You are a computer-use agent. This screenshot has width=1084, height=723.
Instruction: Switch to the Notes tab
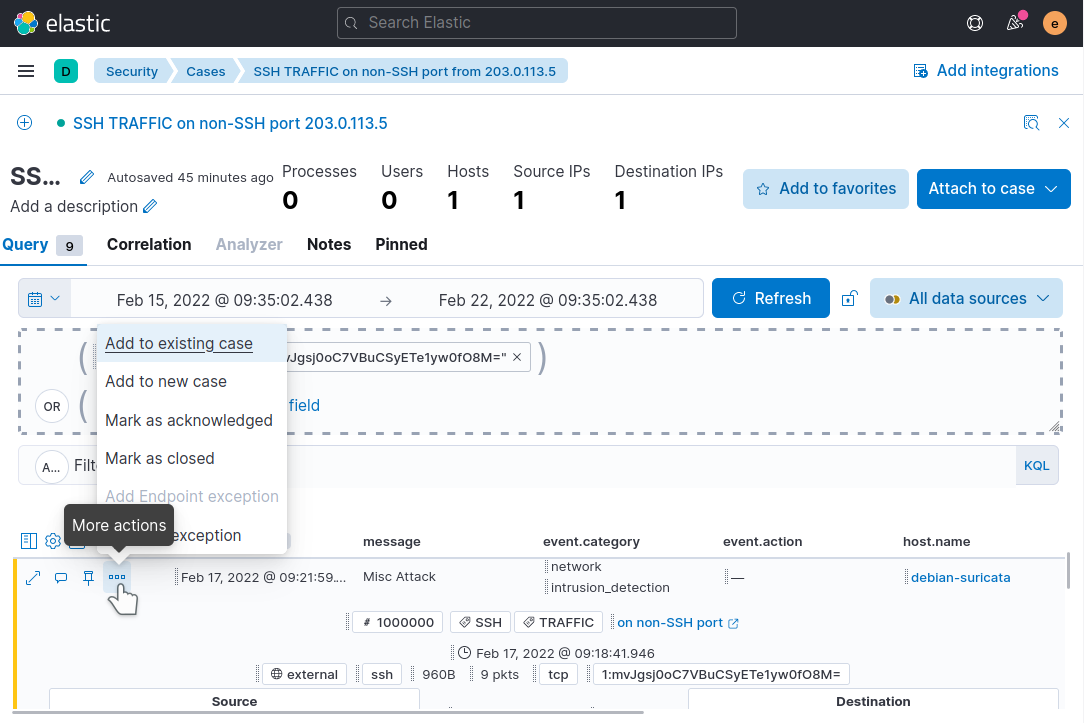click(x=328, y=245)
